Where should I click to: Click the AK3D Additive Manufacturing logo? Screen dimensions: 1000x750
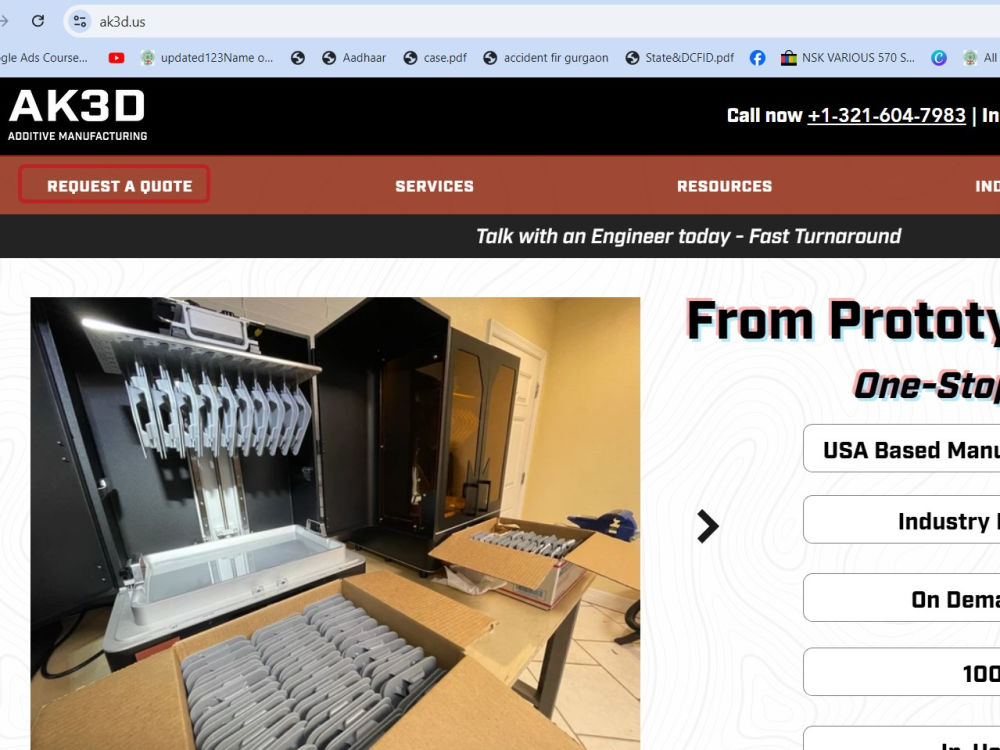click(x=77, y=115)
